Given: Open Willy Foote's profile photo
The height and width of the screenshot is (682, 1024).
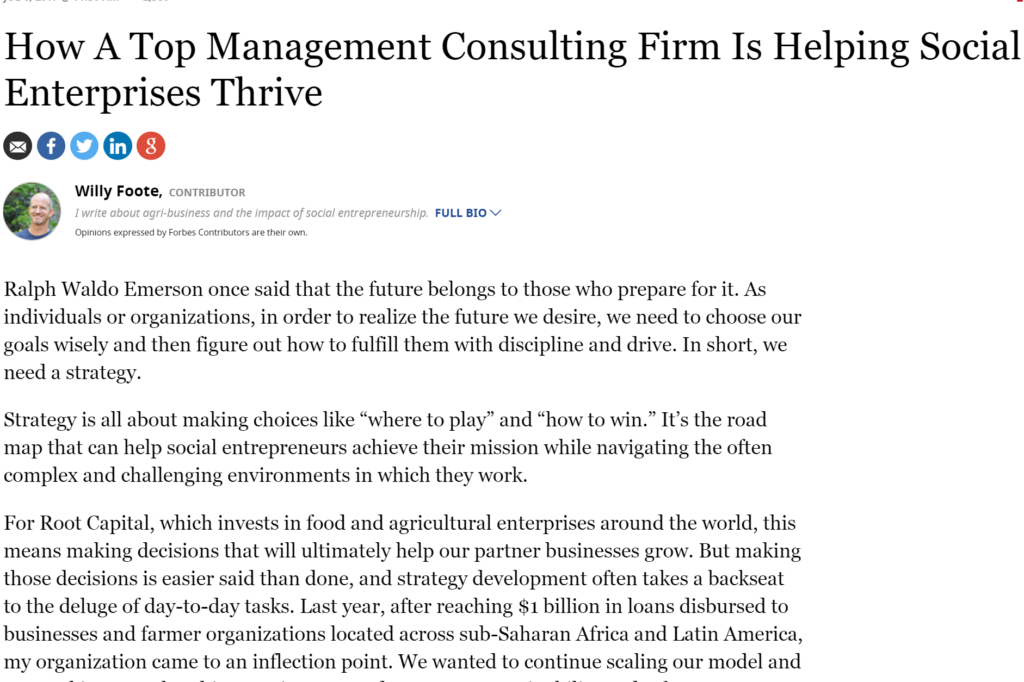Looking at the screenshot, I should point(32,211).
